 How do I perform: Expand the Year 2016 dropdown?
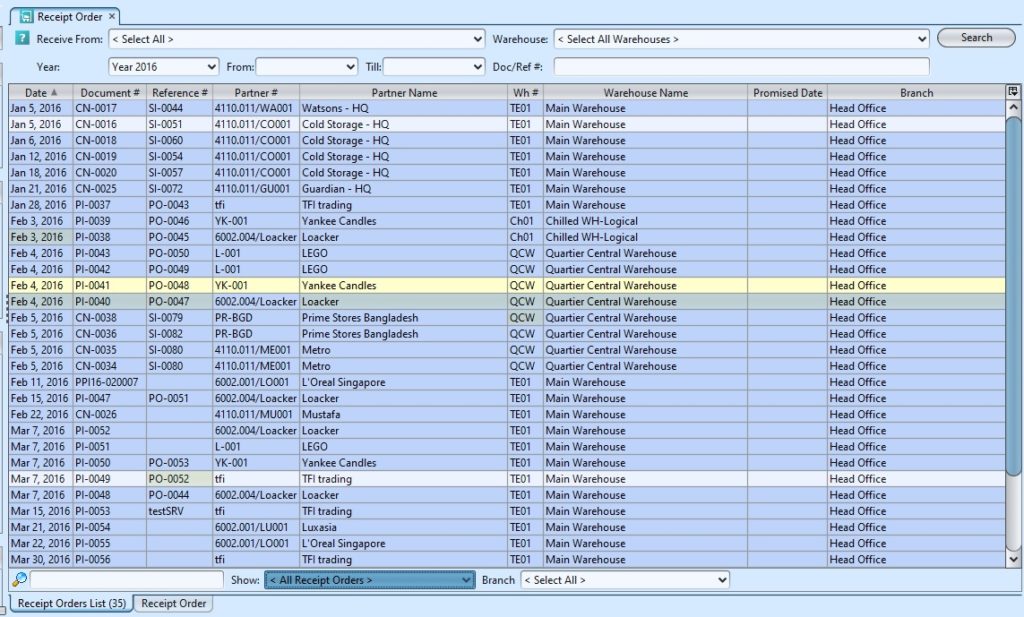163,67
